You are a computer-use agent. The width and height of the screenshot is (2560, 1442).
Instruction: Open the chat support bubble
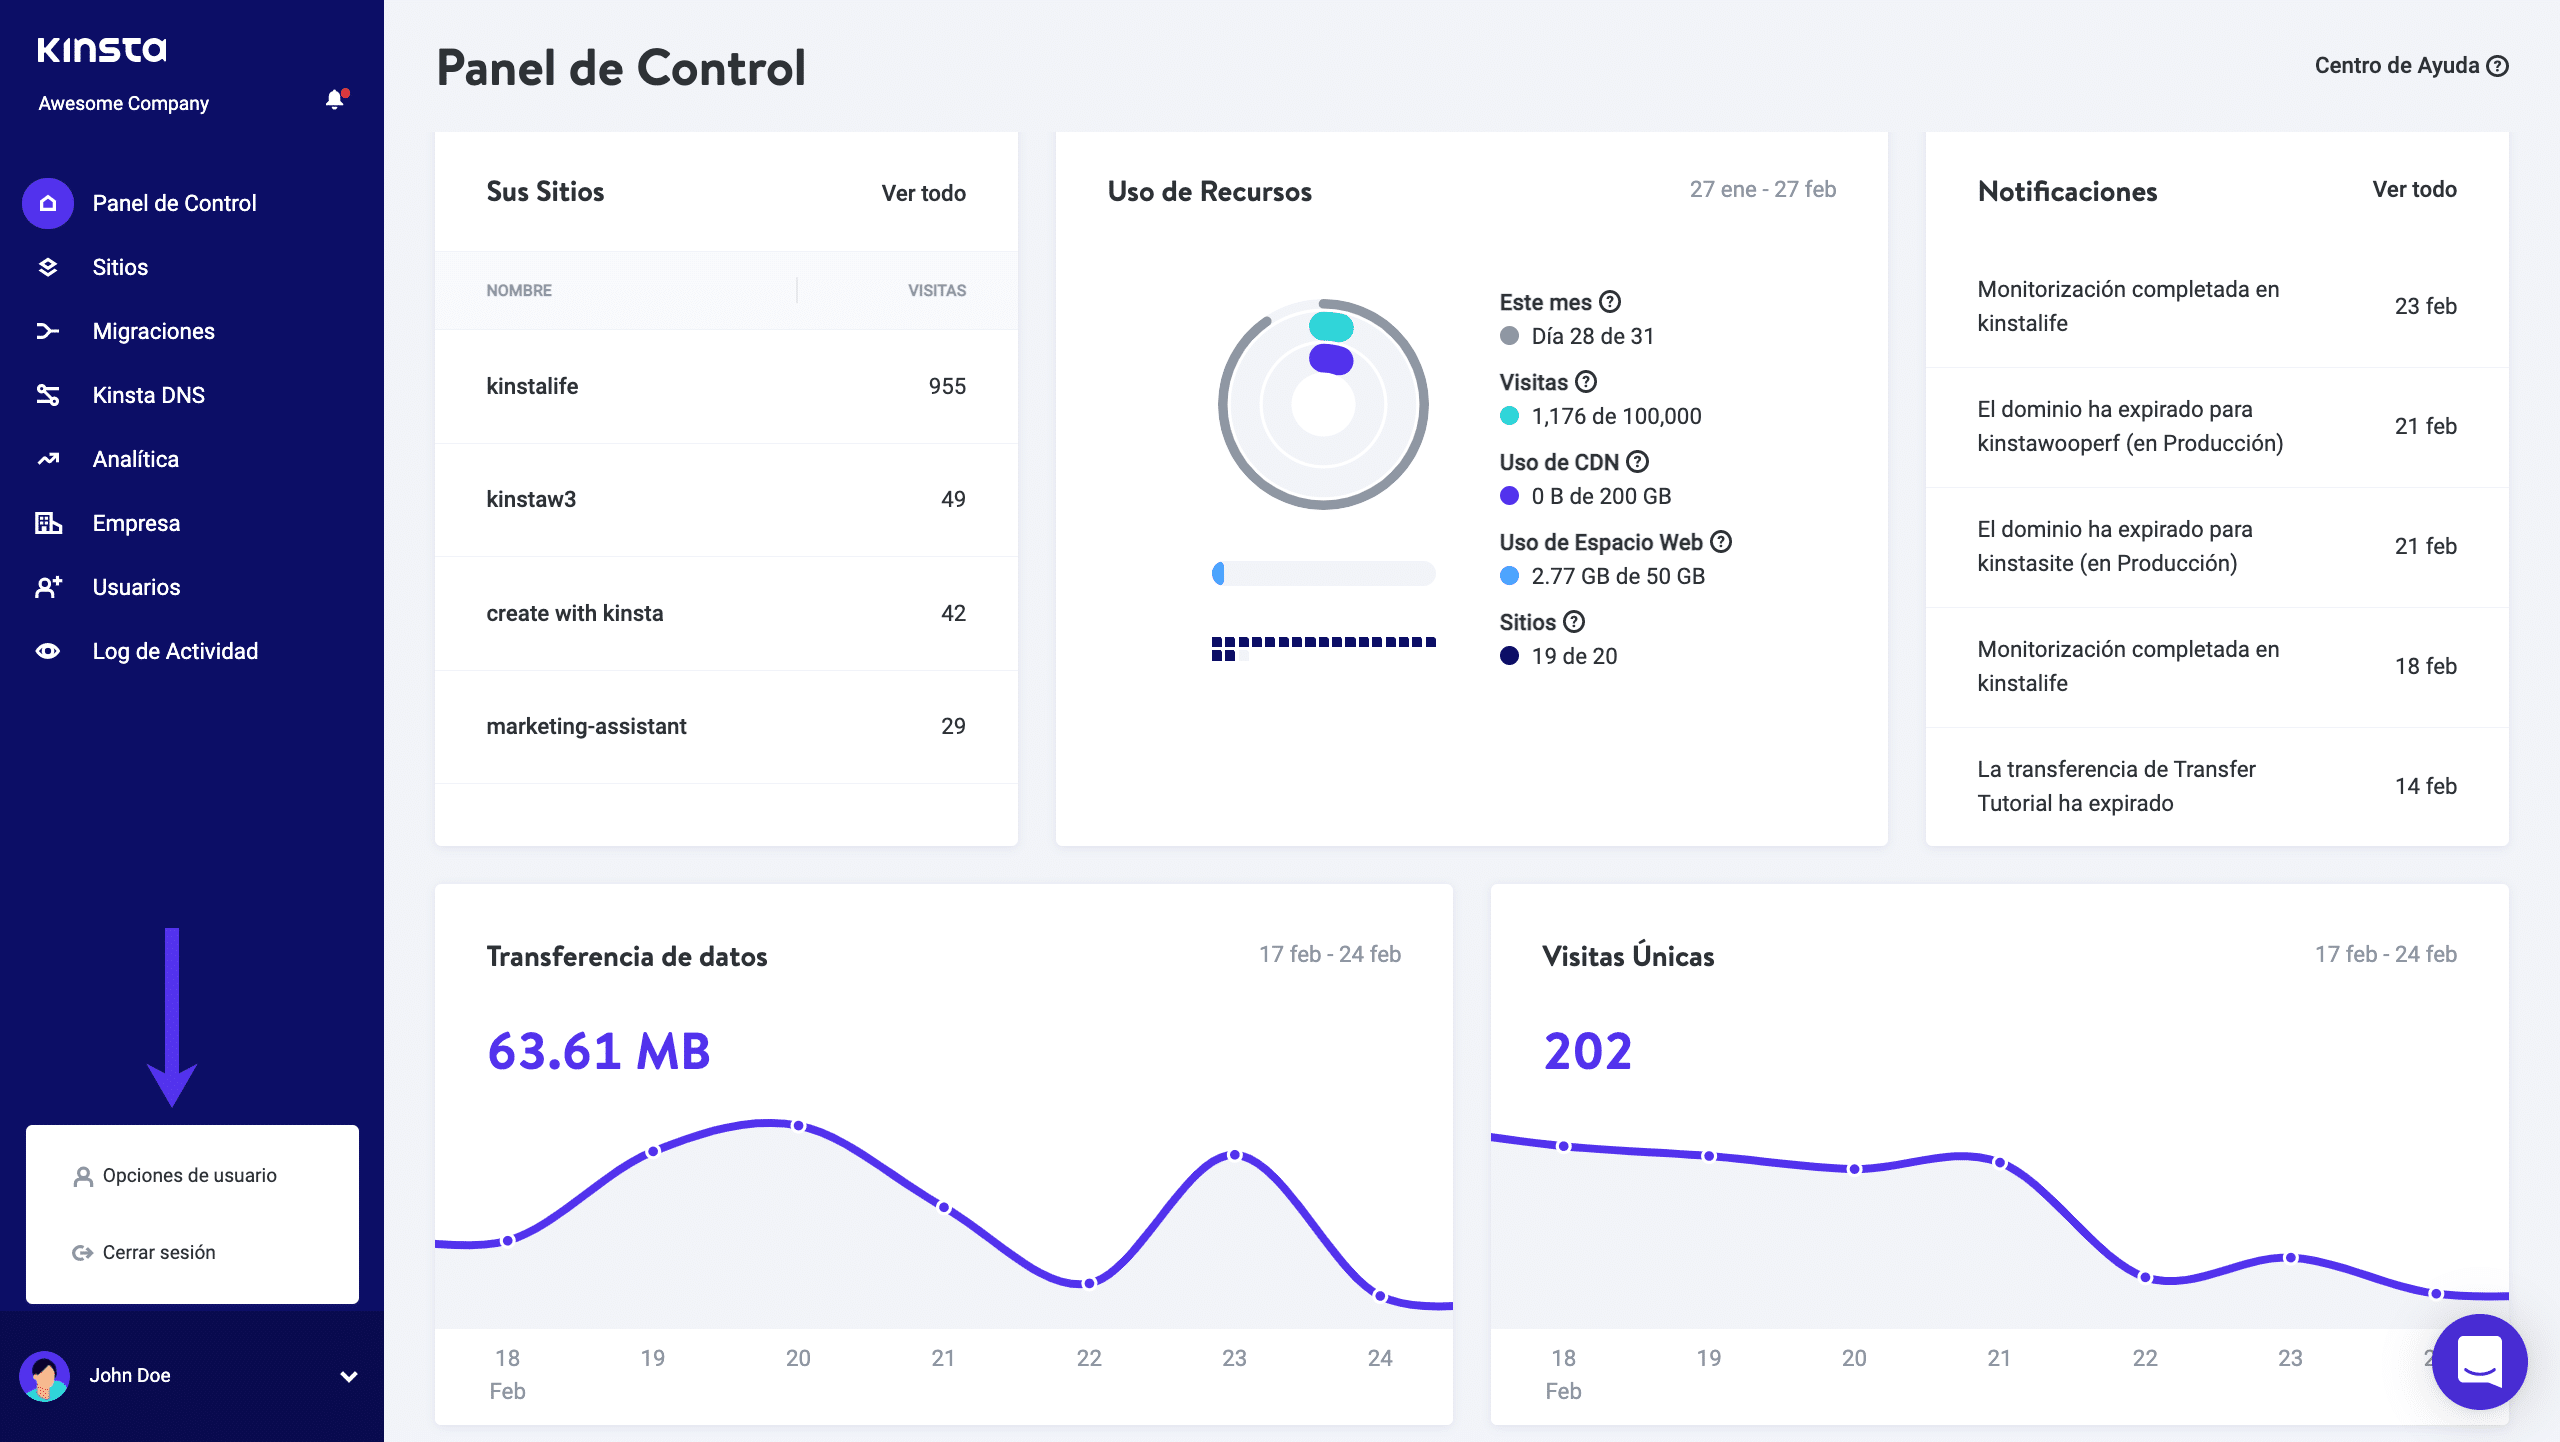(2479, 1361)
